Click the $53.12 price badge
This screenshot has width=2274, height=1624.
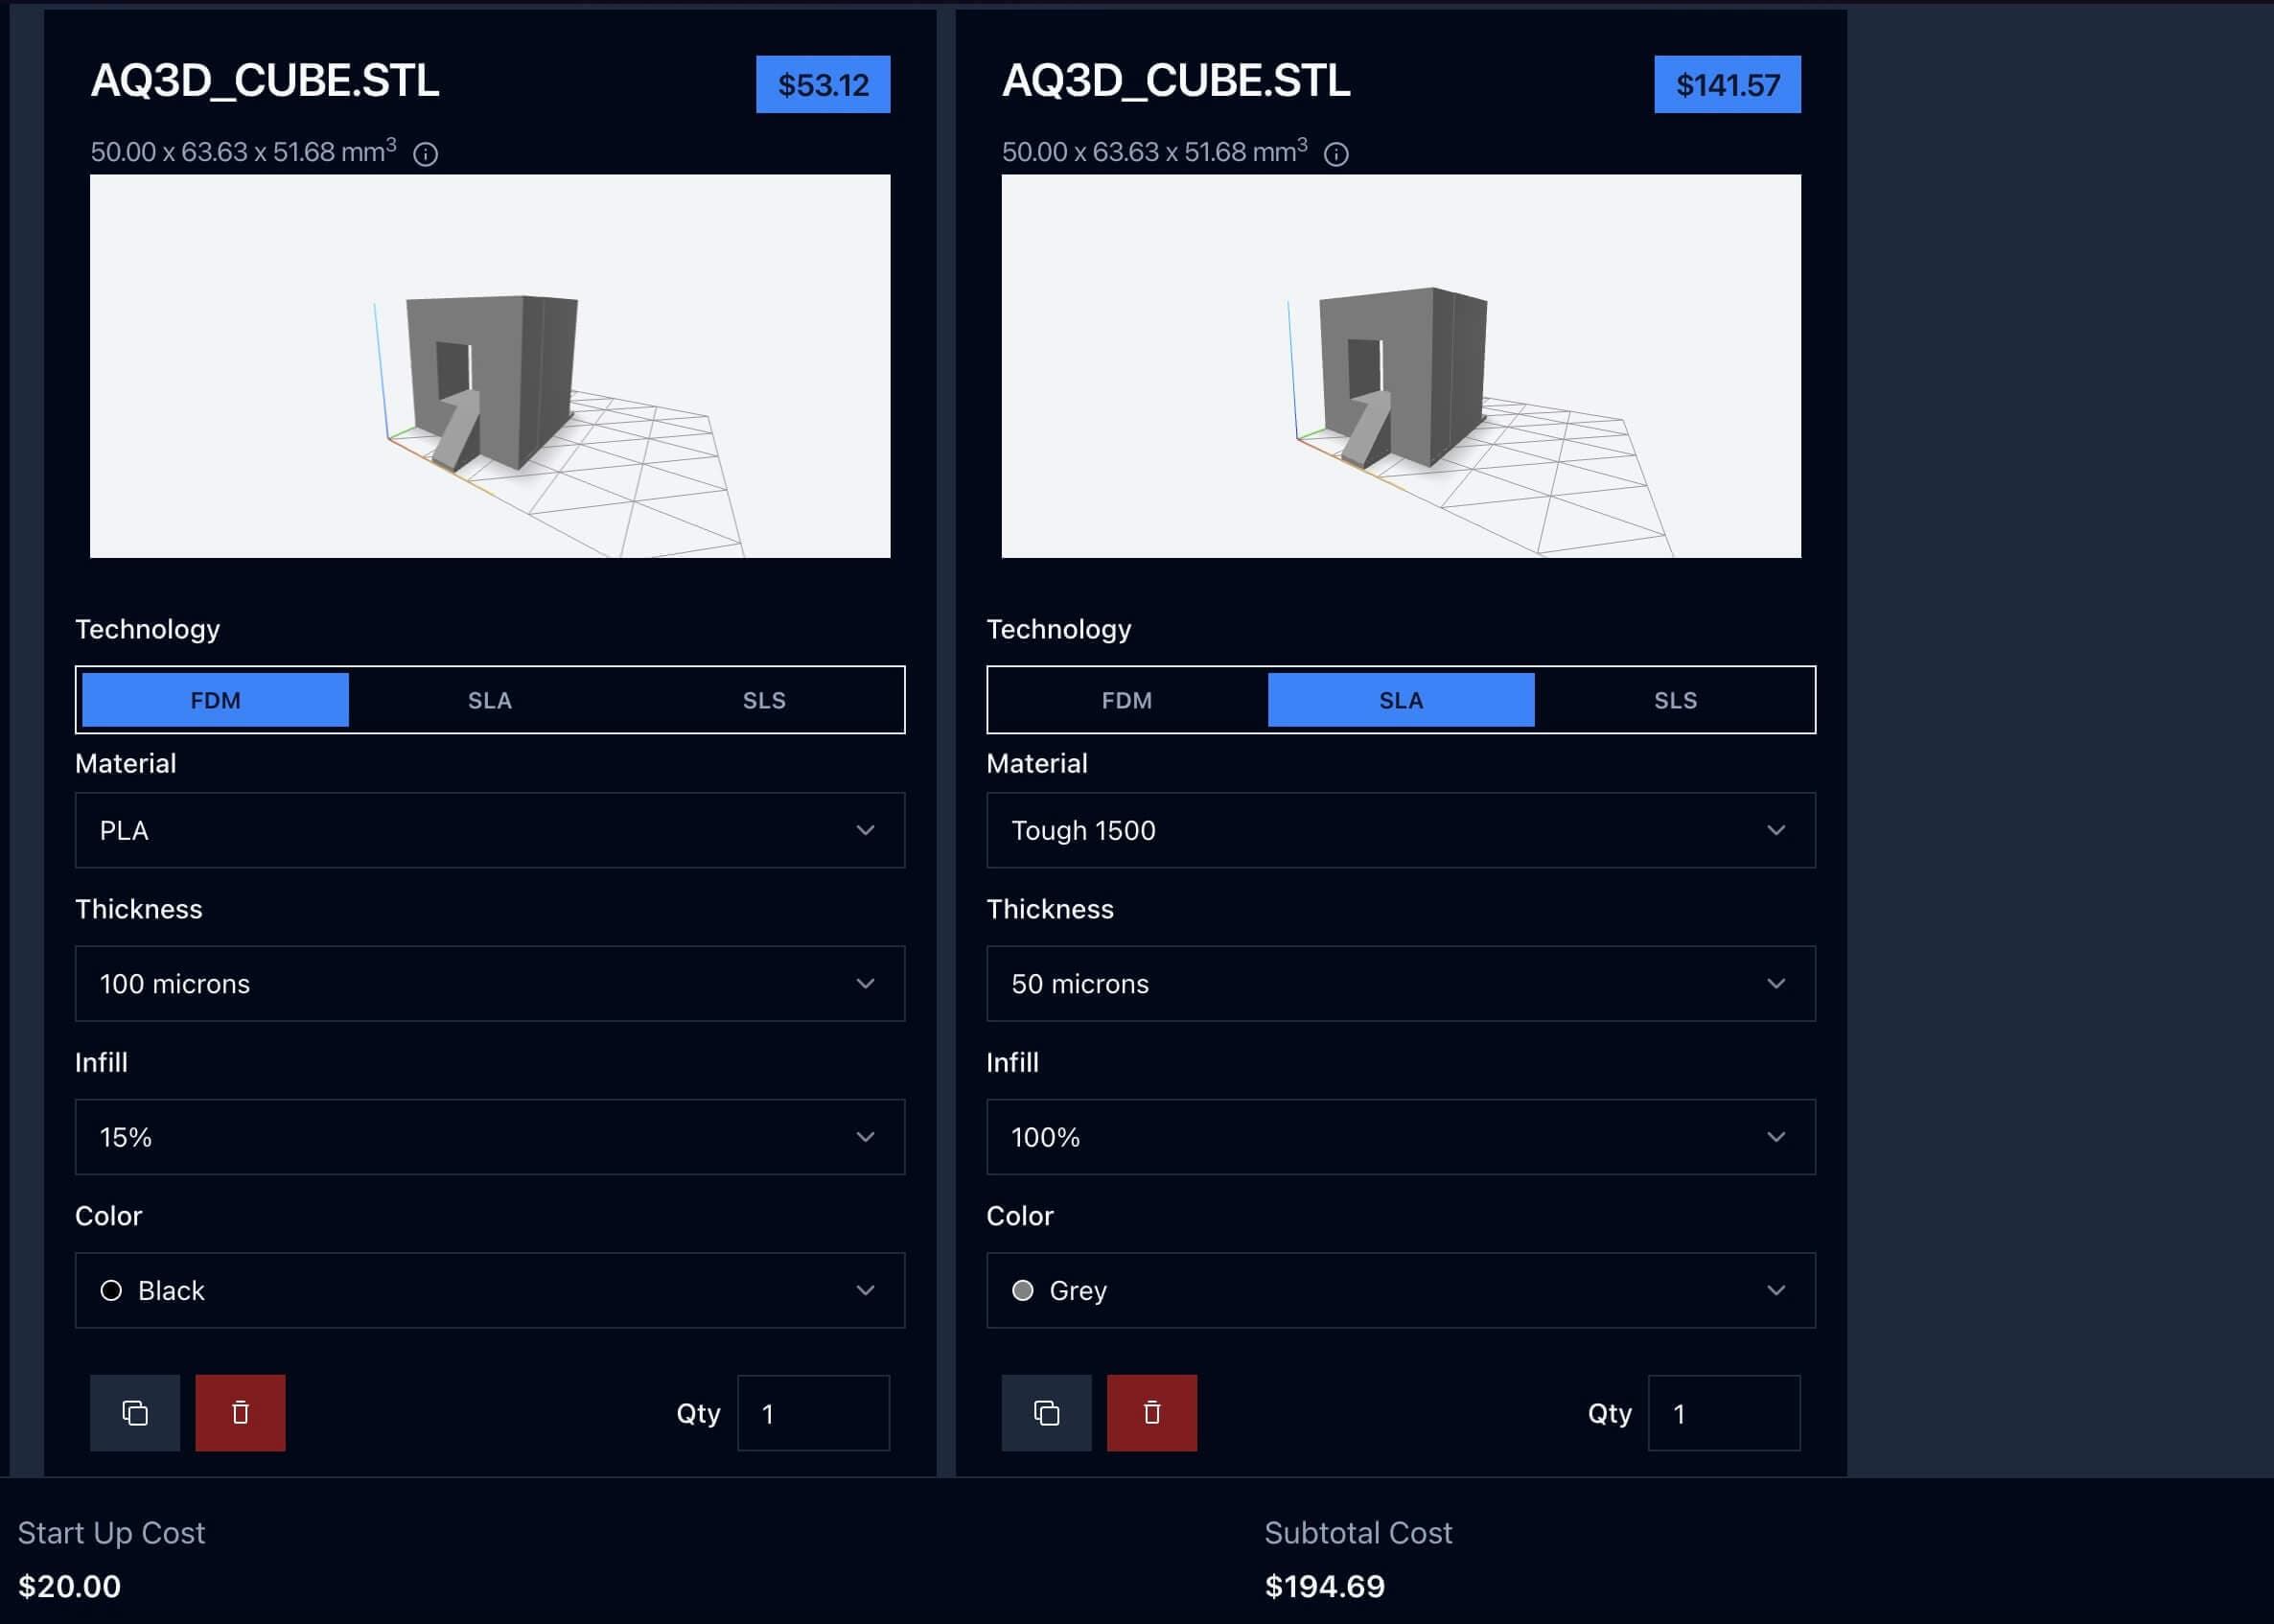[822, 85]
